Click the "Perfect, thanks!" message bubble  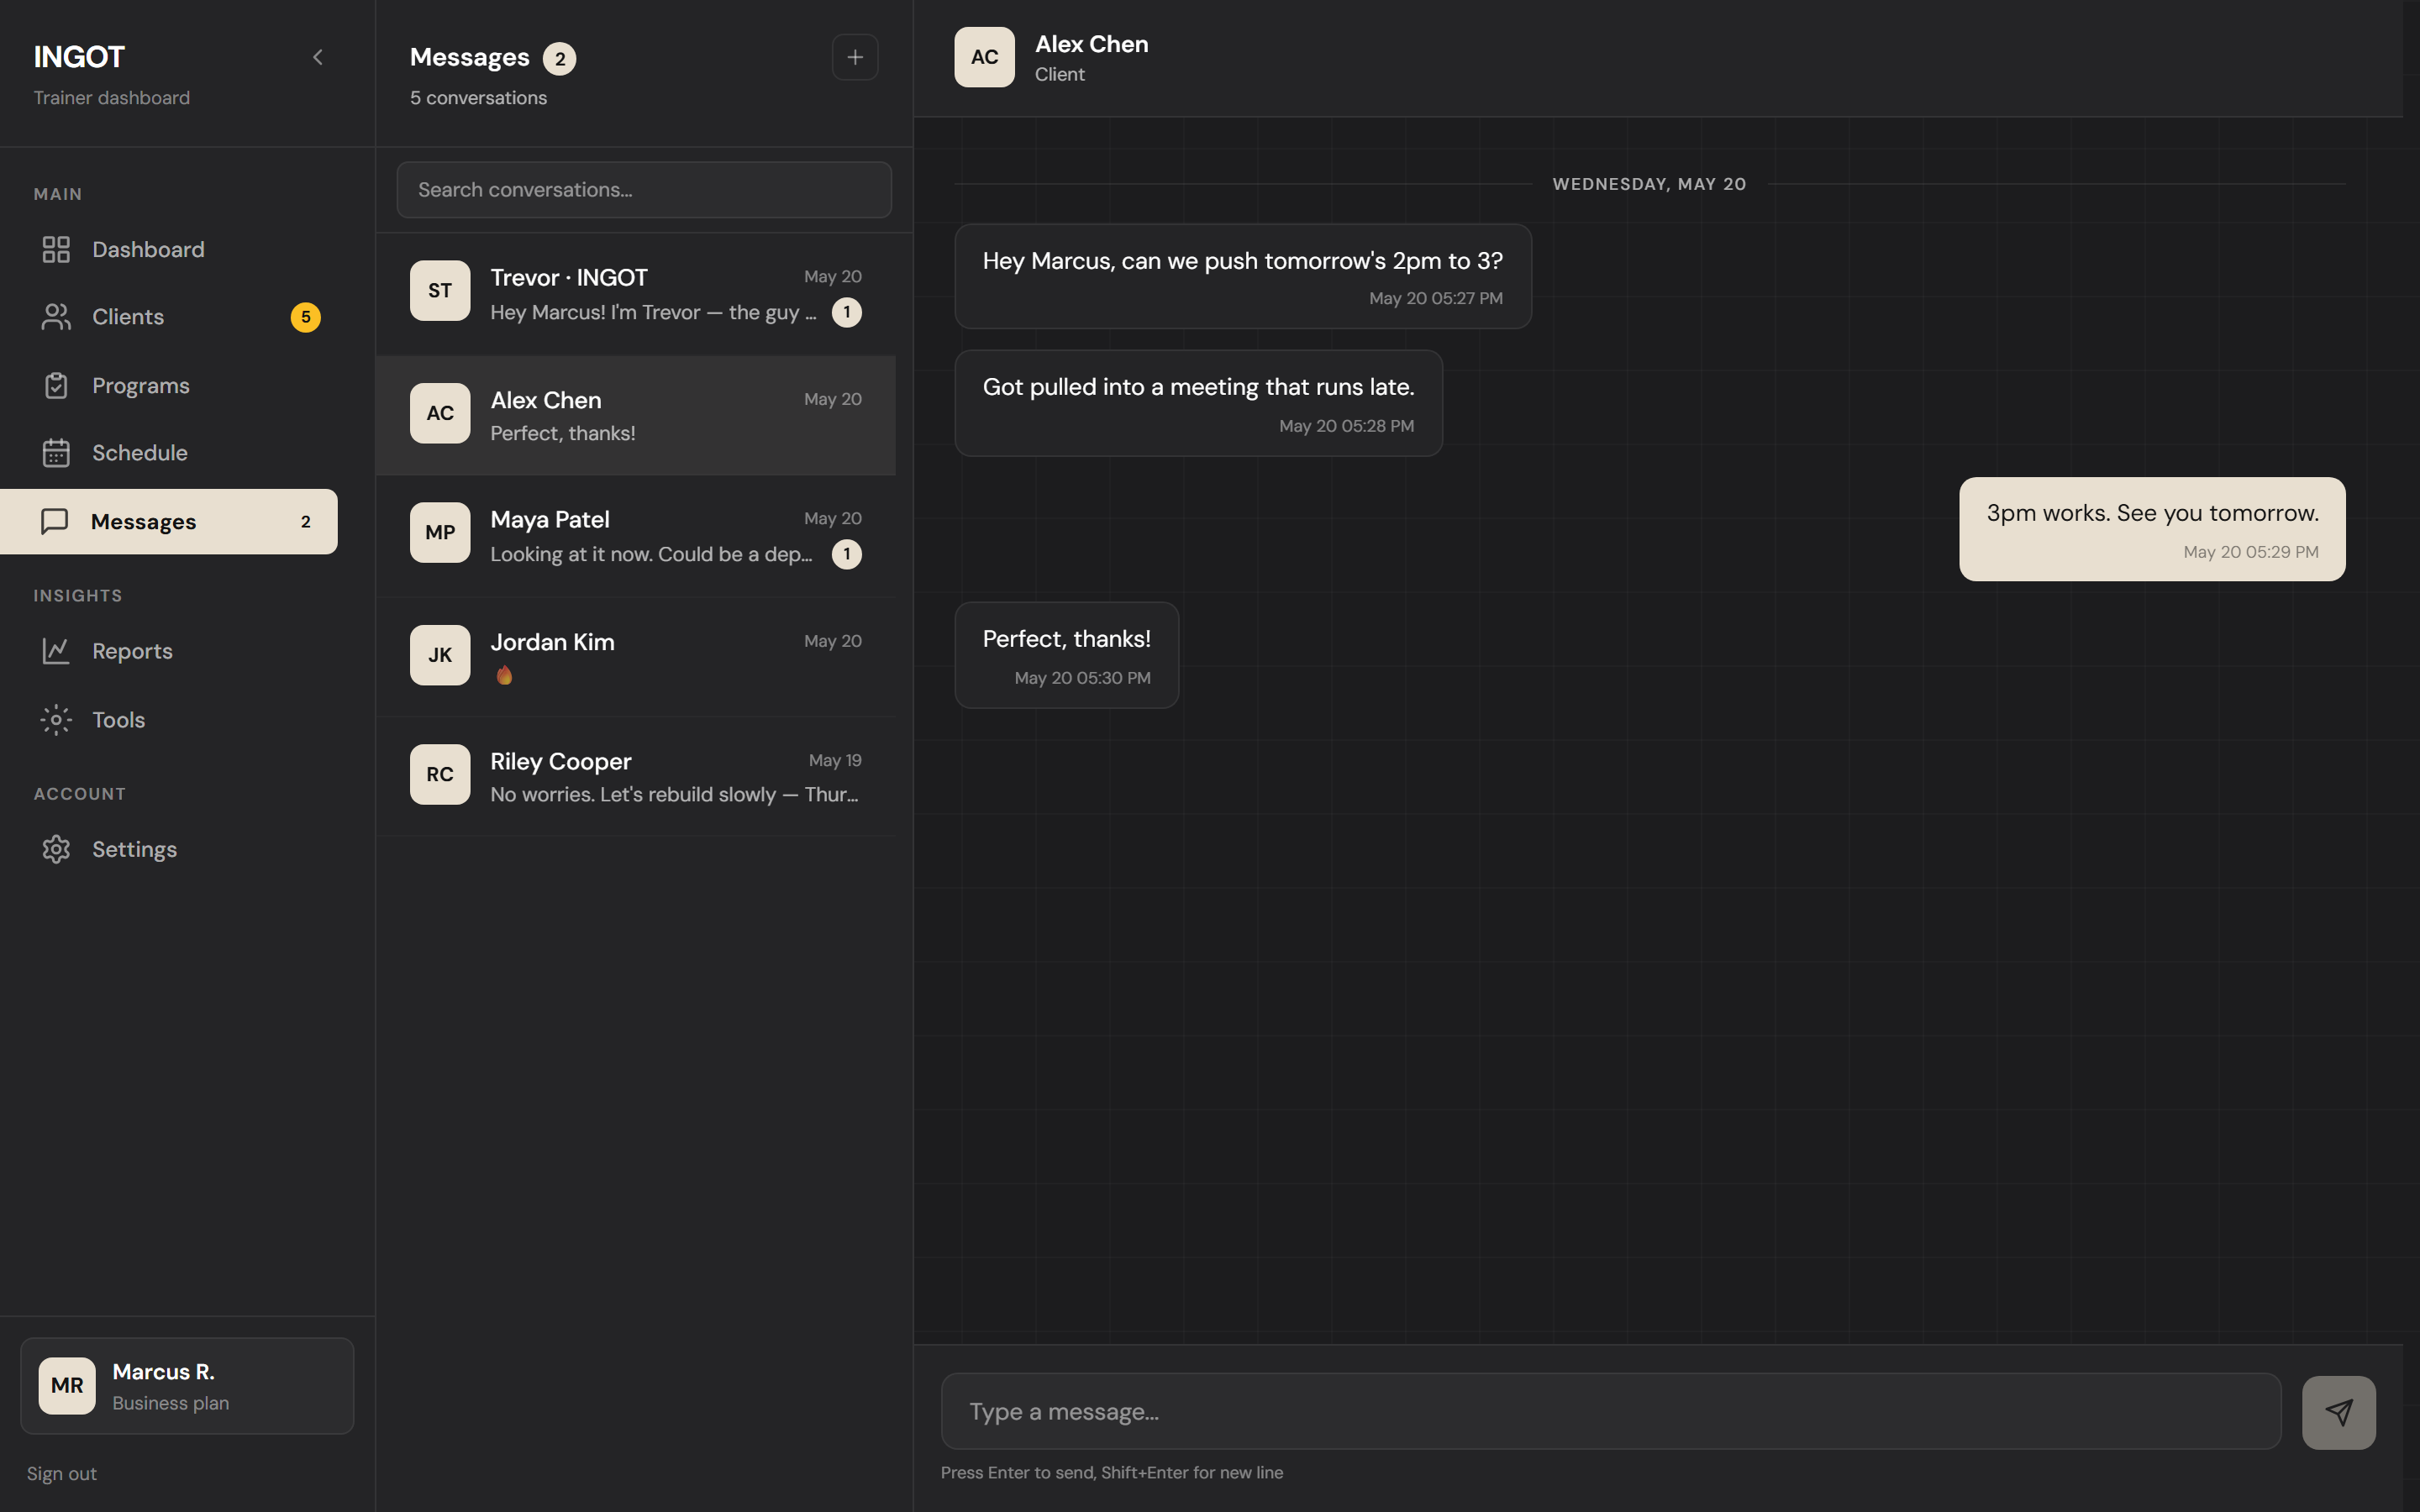pyautogui.click(x=1067, y=655)
